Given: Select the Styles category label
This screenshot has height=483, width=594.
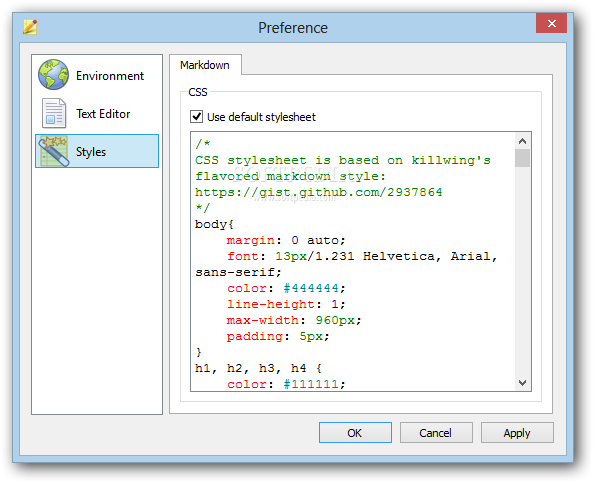Looking at the screenshot, I should click(91, 152).
